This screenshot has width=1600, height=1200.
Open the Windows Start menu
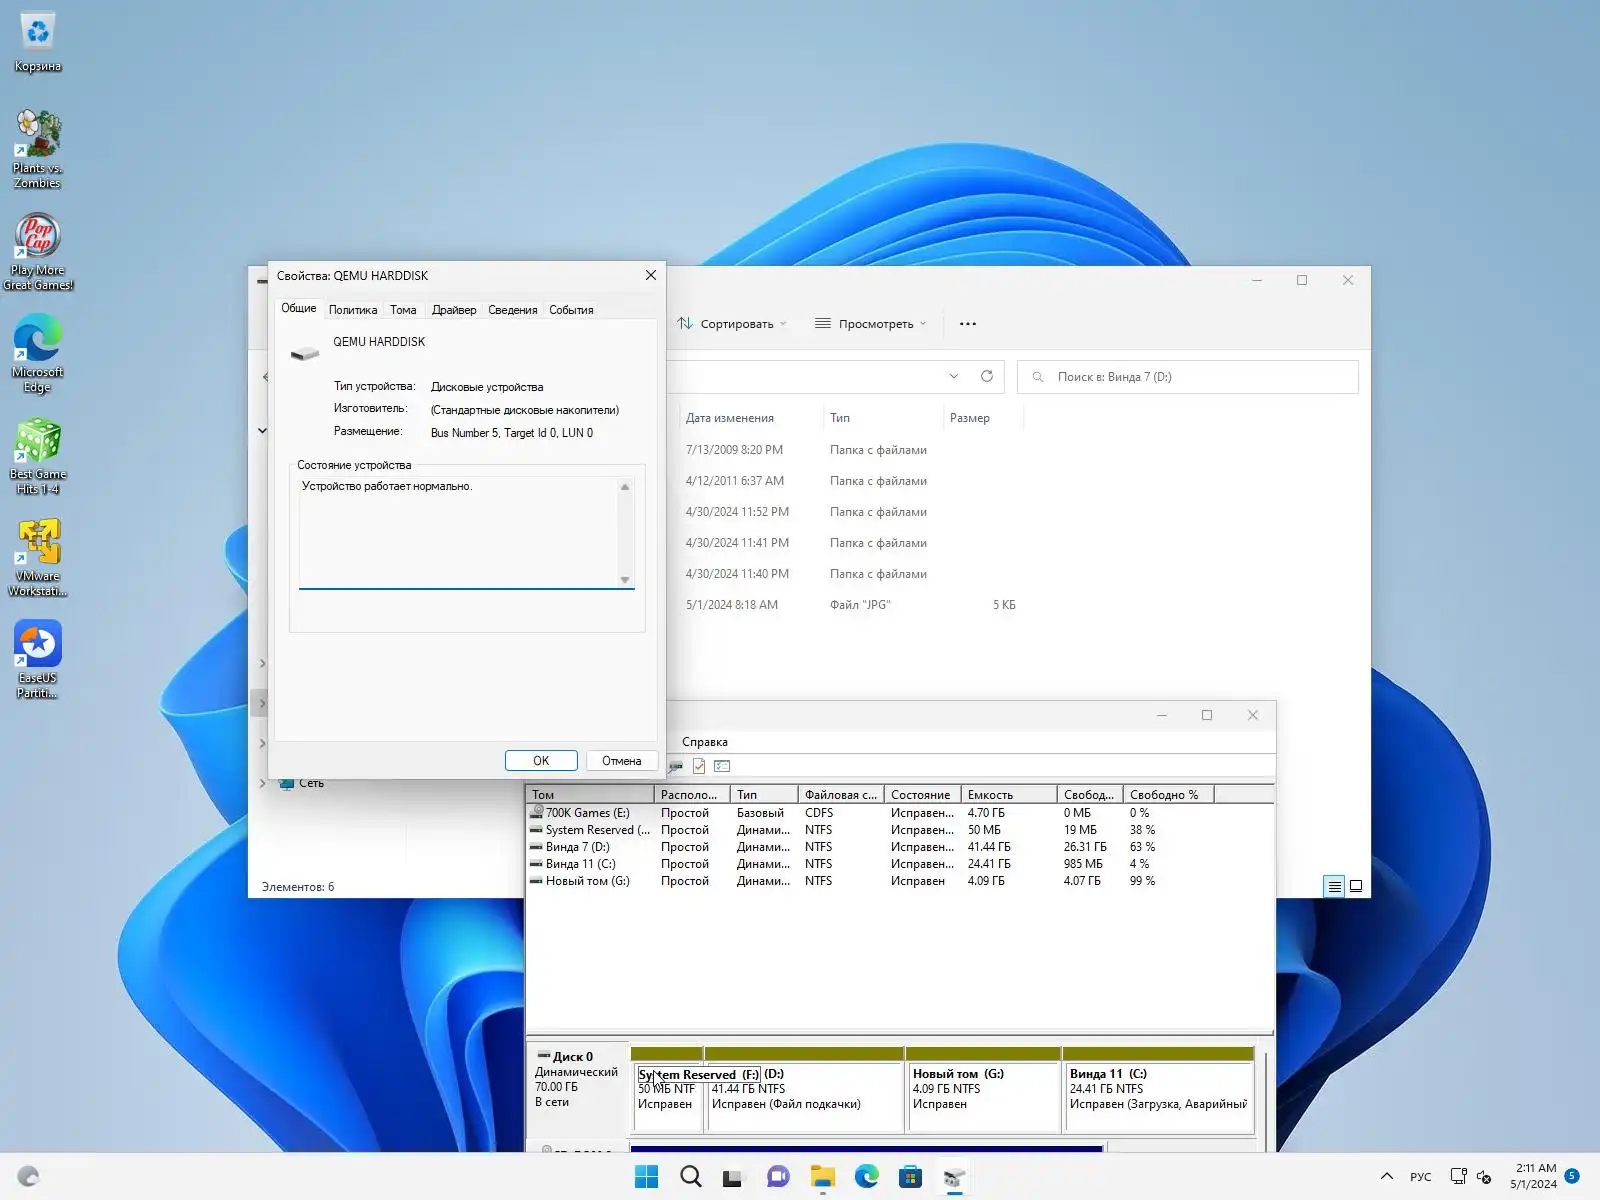click(x=647, y=1177)
